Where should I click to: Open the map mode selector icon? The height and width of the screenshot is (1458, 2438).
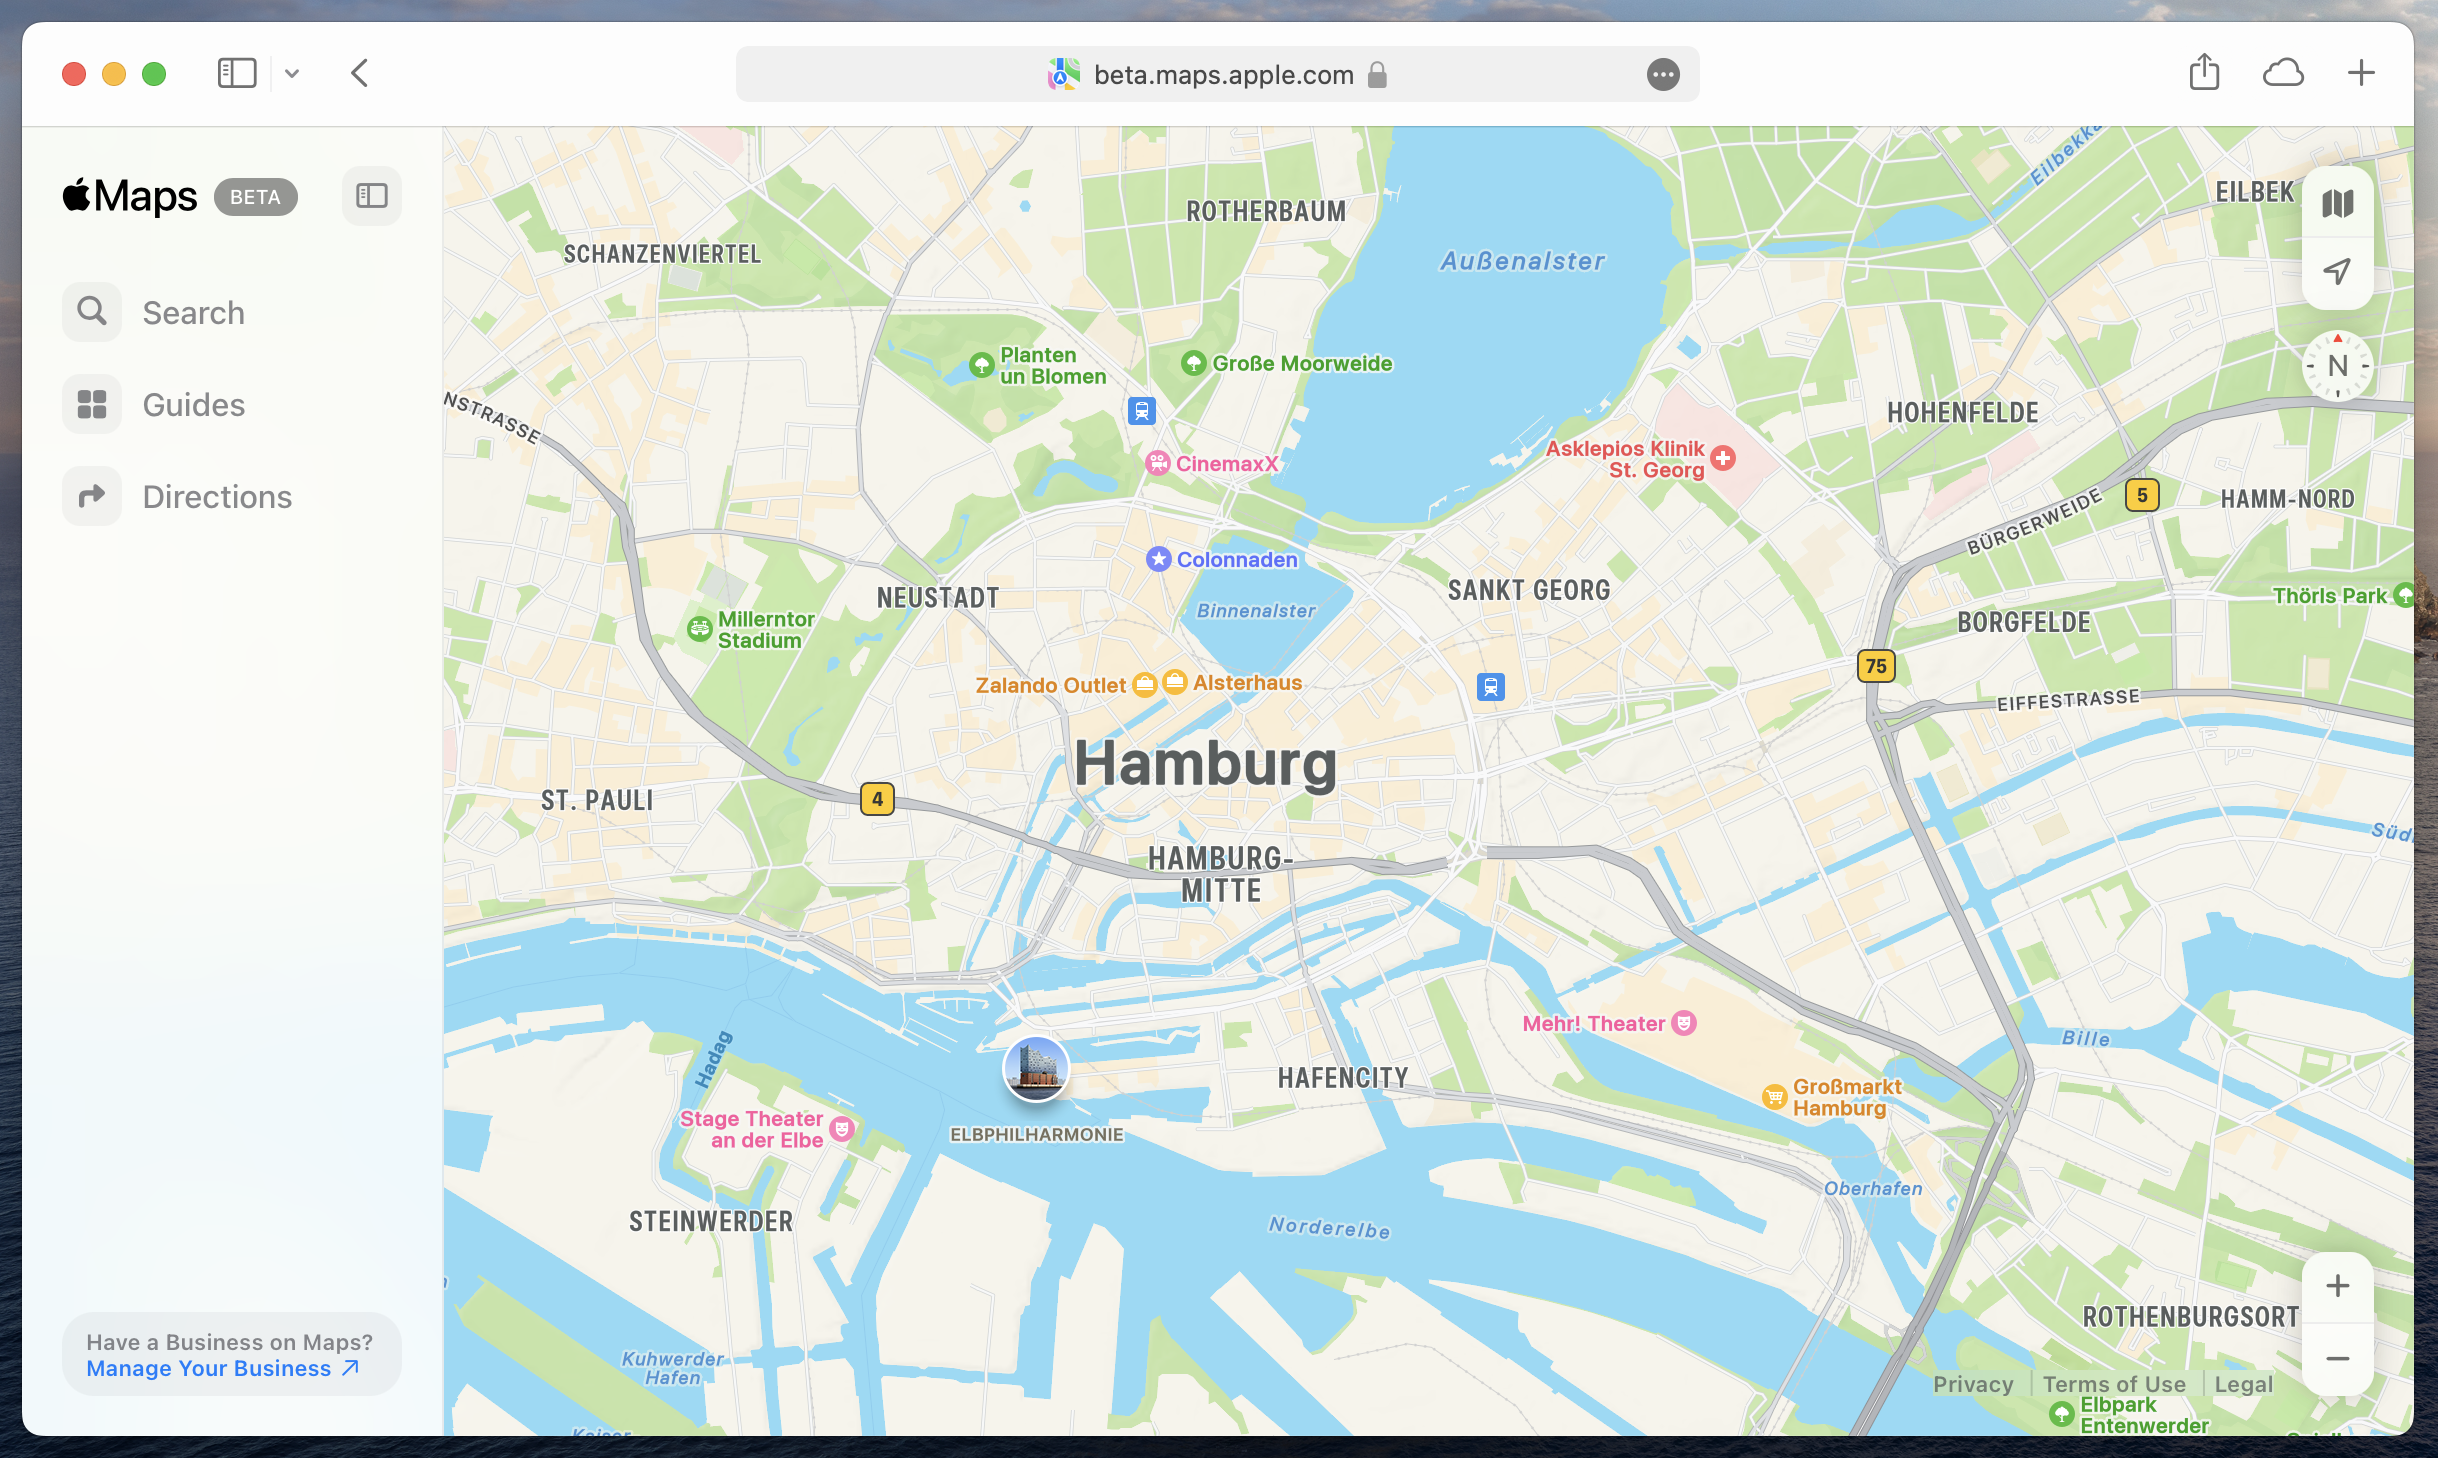click(x=2338, y=204)
